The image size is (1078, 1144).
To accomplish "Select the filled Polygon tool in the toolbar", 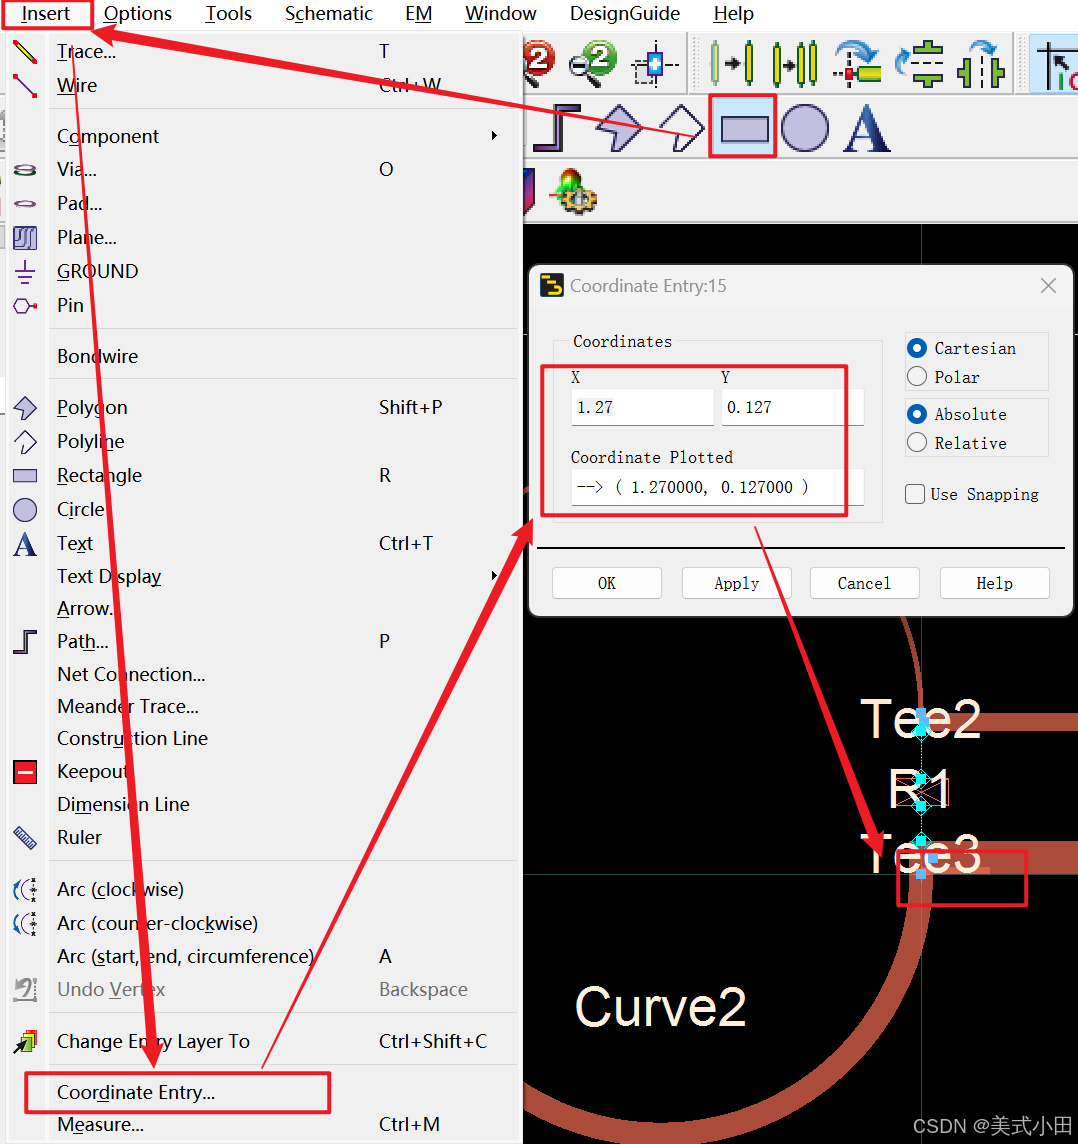I will [x=618, y=128].
